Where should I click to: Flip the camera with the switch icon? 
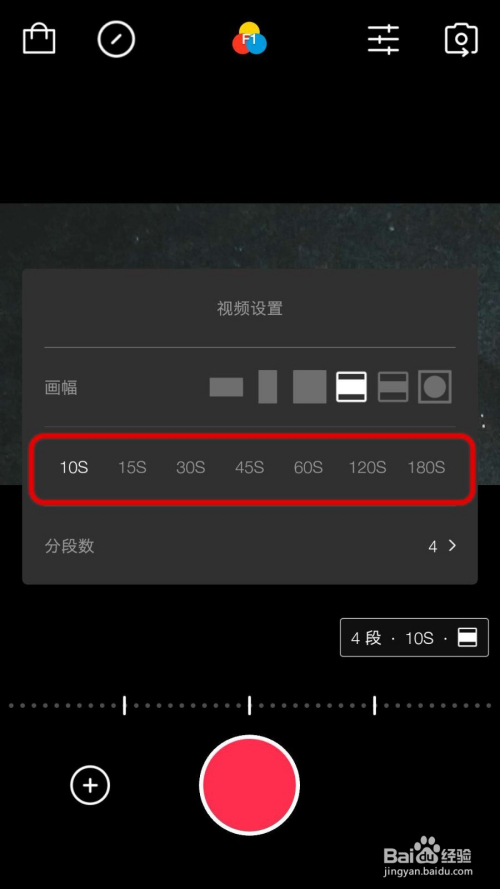pos(461,39)
